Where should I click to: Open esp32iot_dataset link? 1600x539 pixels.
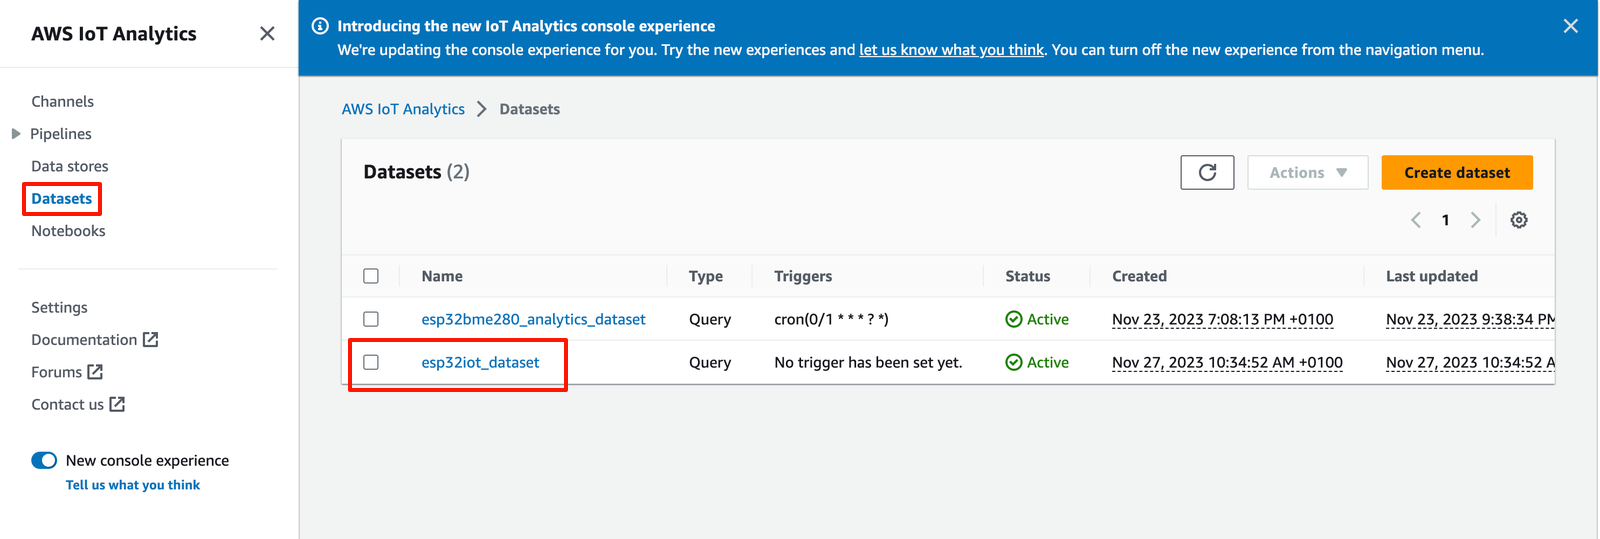[x=480, y=362]
